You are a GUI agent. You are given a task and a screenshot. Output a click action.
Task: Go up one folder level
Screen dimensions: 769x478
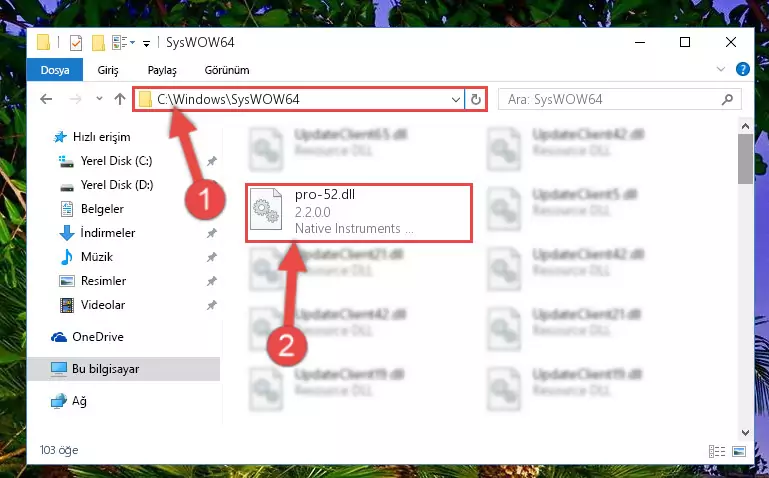[120, 99]
